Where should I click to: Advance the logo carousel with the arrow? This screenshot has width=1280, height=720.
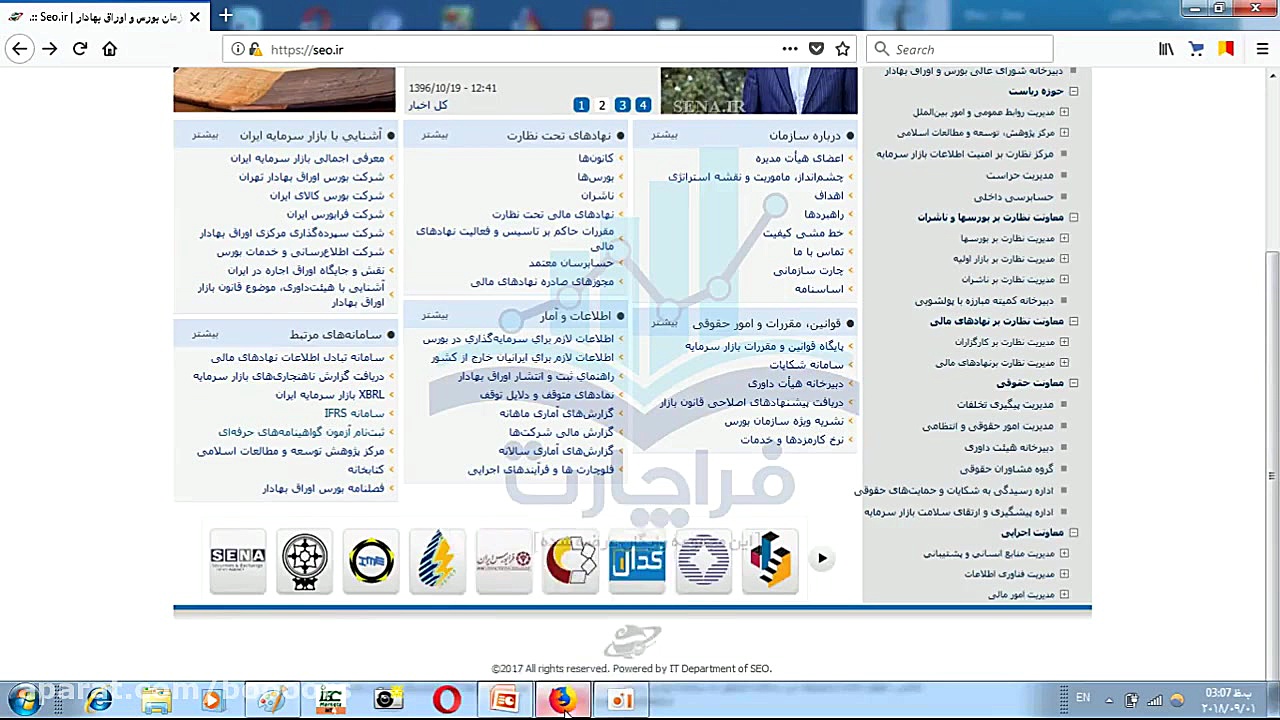(822, 559)
